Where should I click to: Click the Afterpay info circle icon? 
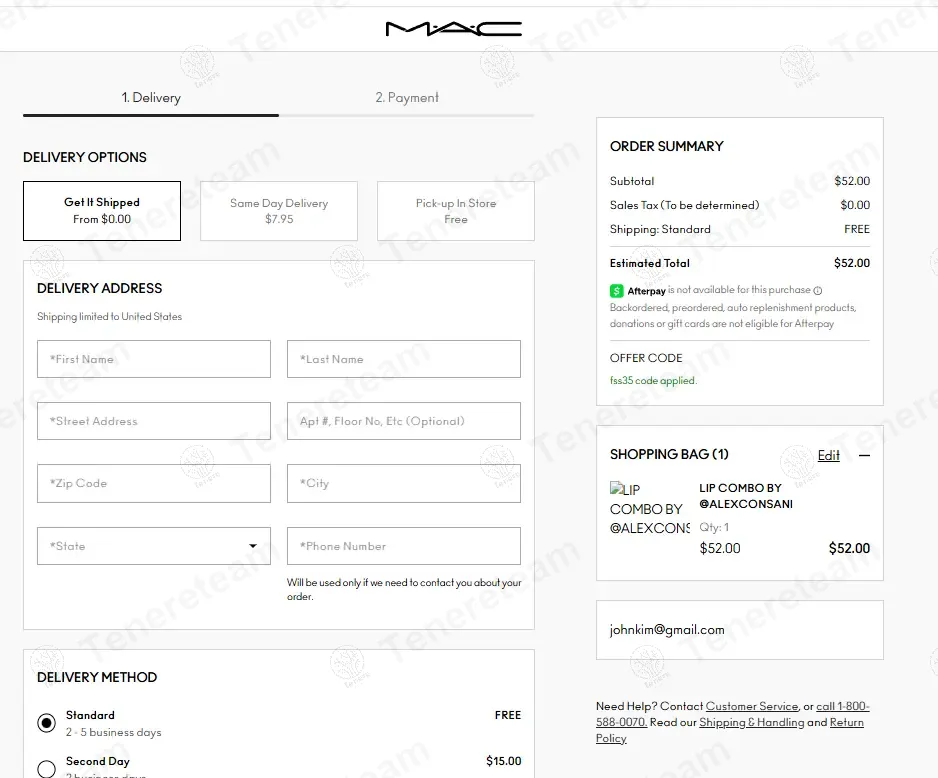pyautogui.click(x=818, y=291)
